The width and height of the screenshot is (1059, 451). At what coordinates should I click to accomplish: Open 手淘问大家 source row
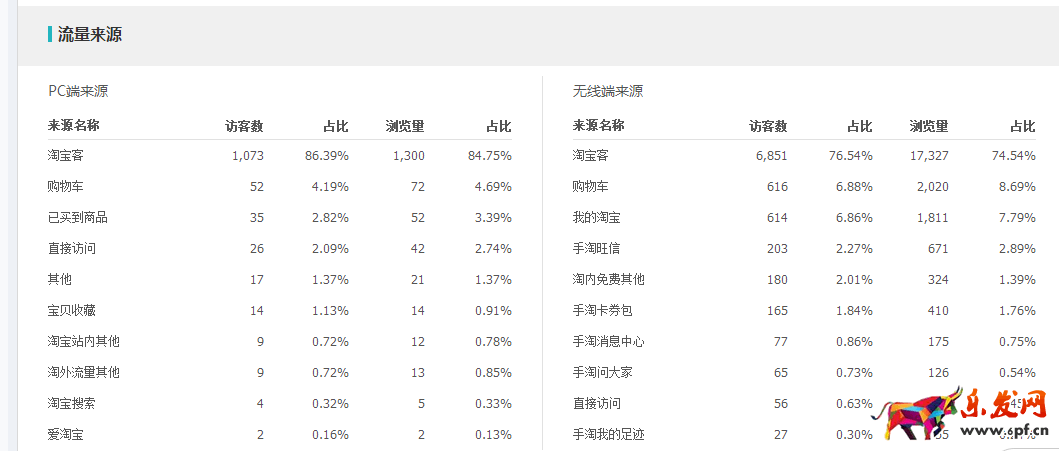603,372
